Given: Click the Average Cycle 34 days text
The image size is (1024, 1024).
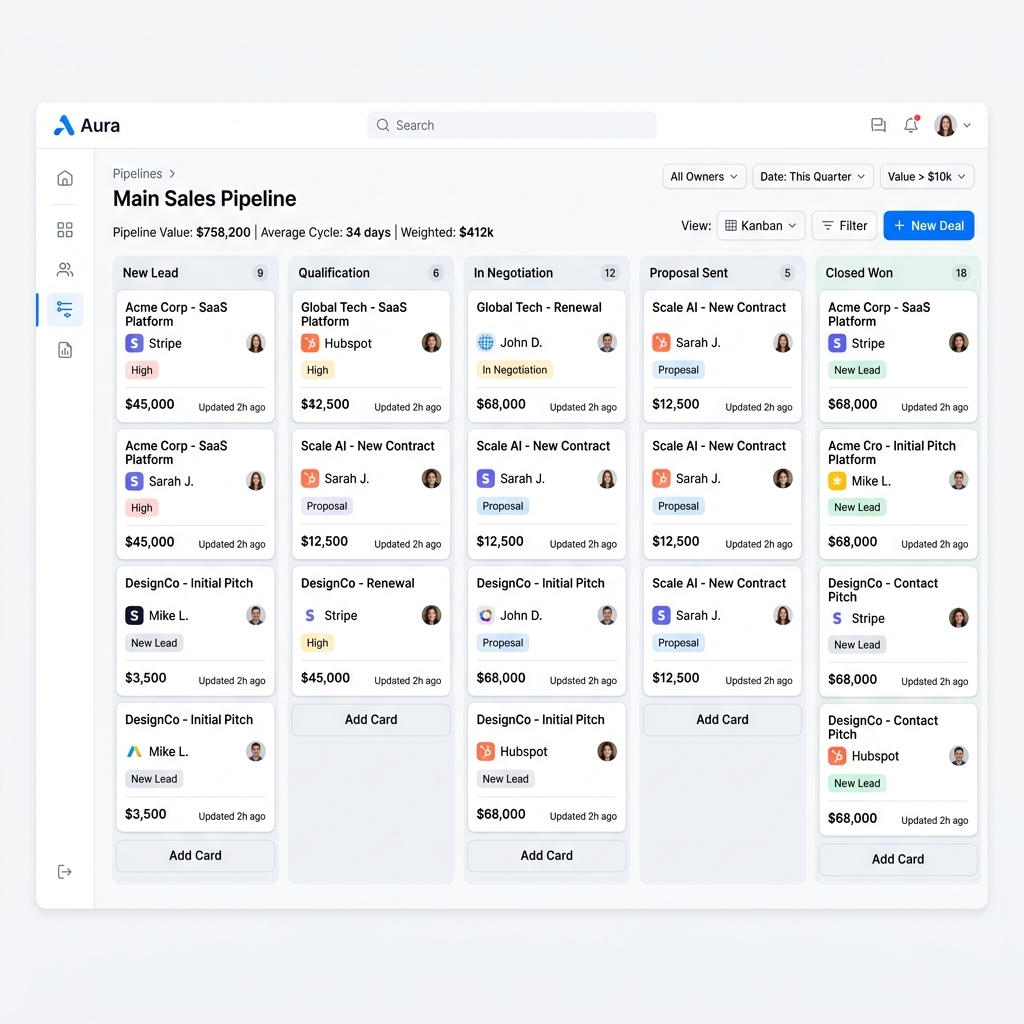Looking at the screenshot, I should [x=325, y=232].
